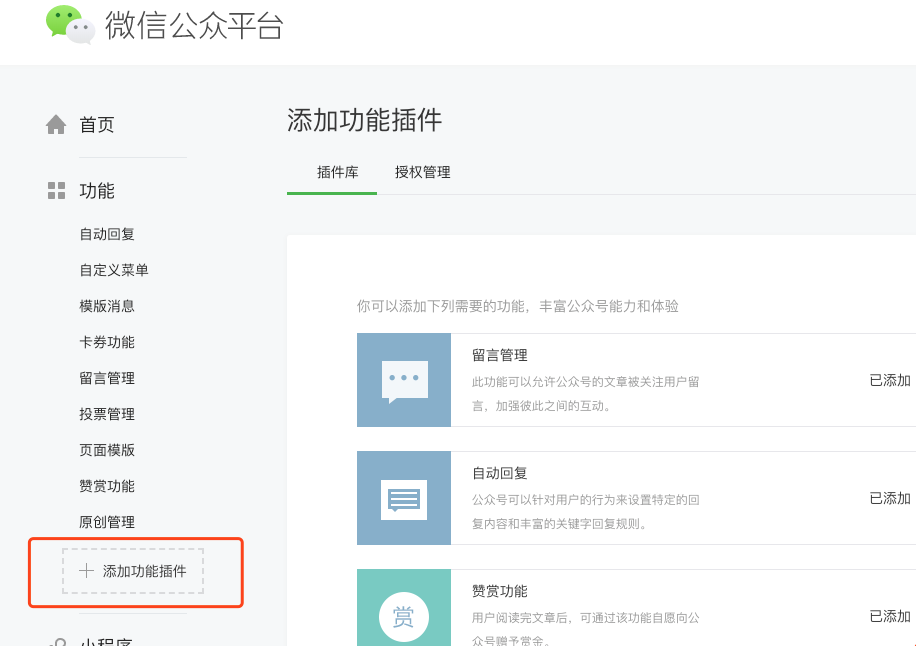The width and height of the screenshot is (916, 646).
Task: Click the 留言管理 plugin description text
Action: (585, 394)
